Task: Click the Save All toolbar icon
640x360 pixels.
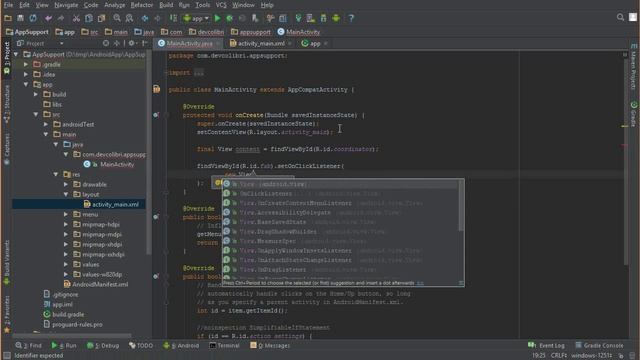Action: pyautogui.click(x=20, y=18)
